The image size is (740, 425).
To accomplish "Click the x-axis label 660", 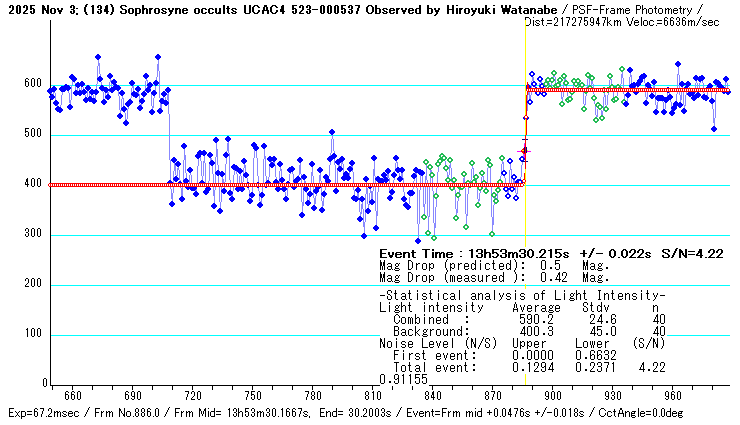I will (73, 395).
